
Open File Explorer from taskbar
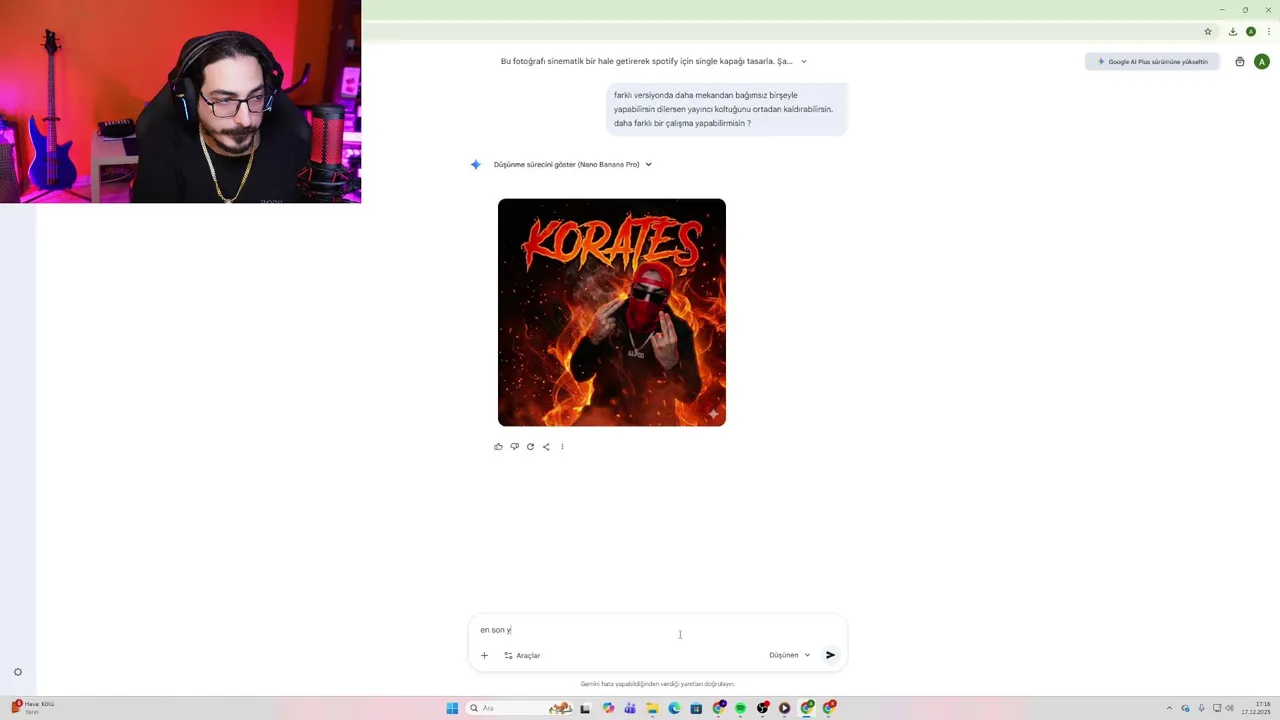[x=652, y=708]
